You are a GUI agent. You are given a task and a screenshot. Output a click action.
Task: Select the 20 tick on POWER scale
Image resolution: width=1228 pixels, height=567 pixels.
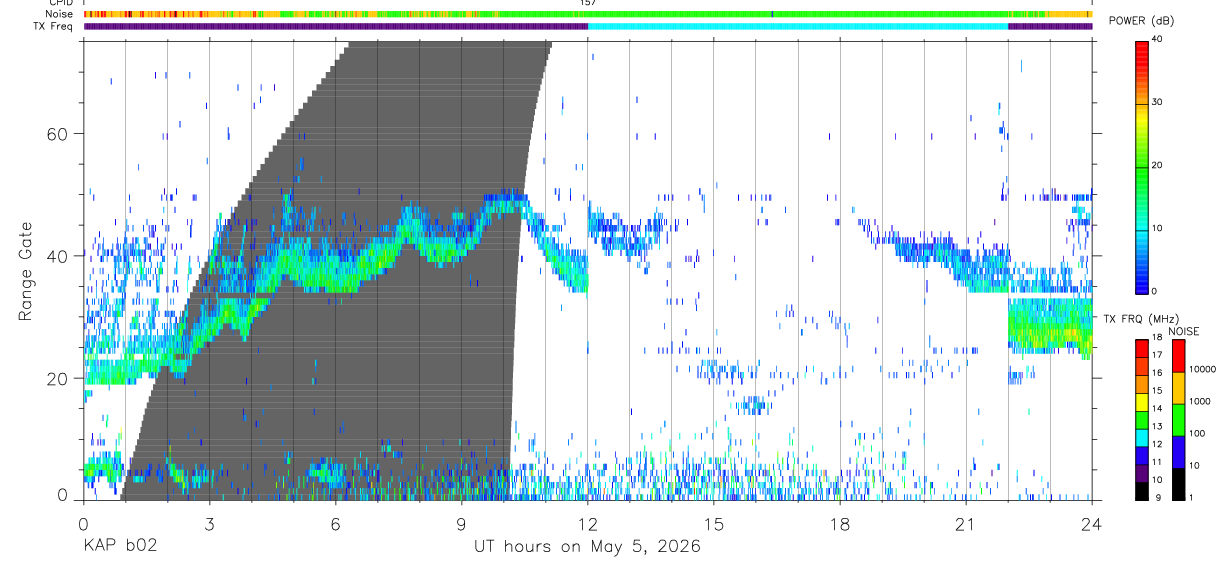click(1157, 166)
